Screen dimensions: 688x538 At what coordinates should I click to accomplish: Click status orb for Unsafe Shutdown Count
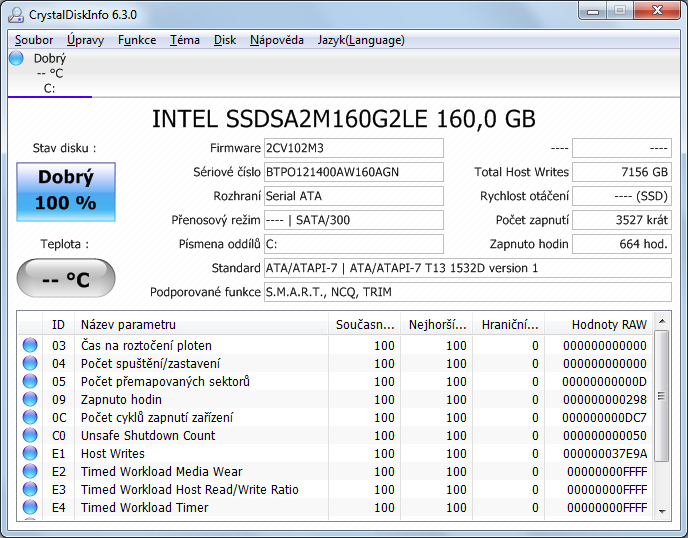(x=30, y=436)
